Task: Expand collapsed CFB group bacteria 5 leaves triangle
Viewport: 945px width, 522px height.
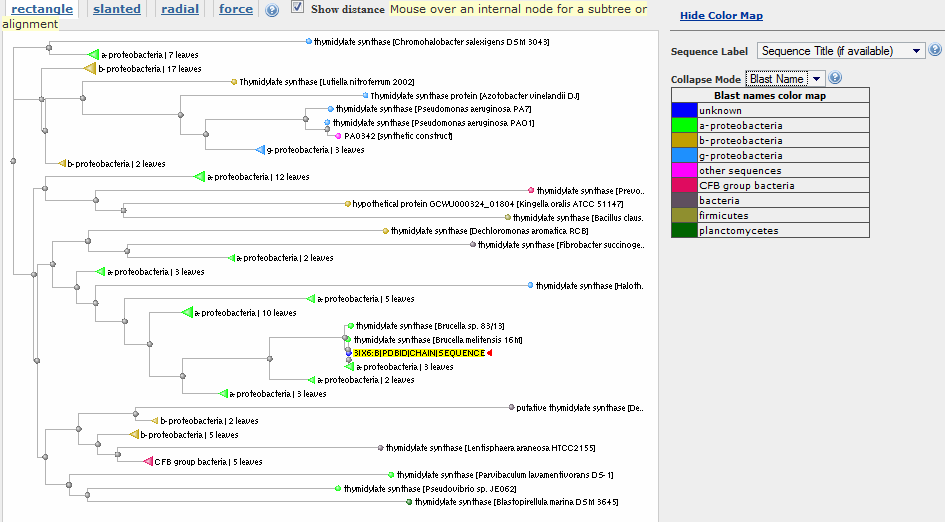Action: (x=148, y=462)
